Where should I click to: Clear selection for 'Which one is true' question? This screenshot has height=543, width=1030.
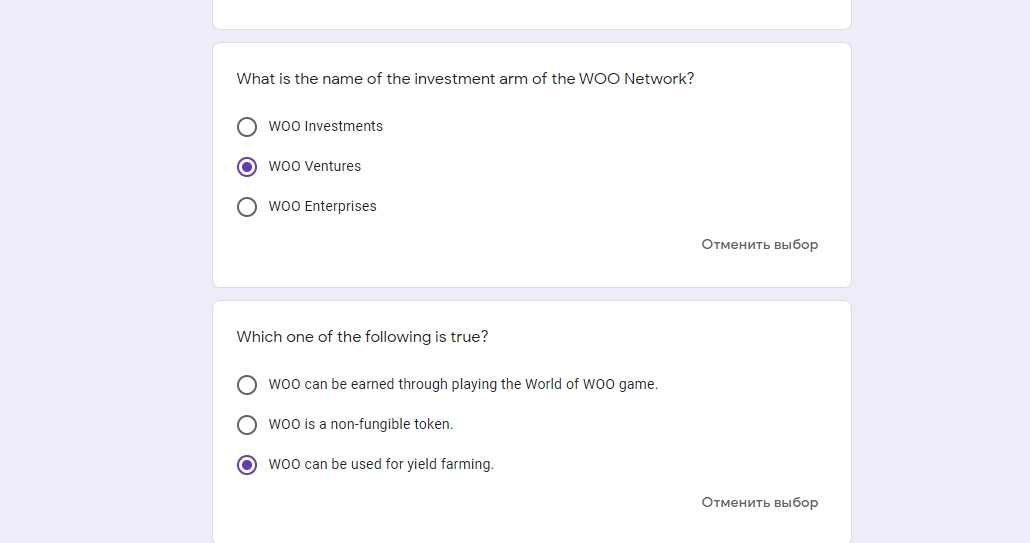click(759, 503)
